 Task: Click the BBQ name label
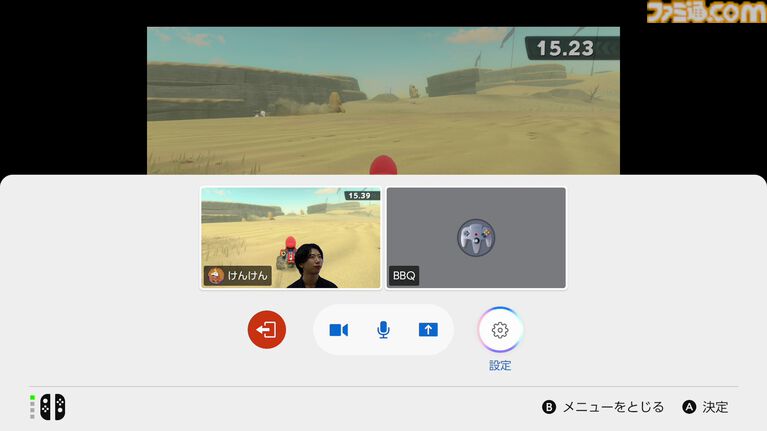click(404, 276)
